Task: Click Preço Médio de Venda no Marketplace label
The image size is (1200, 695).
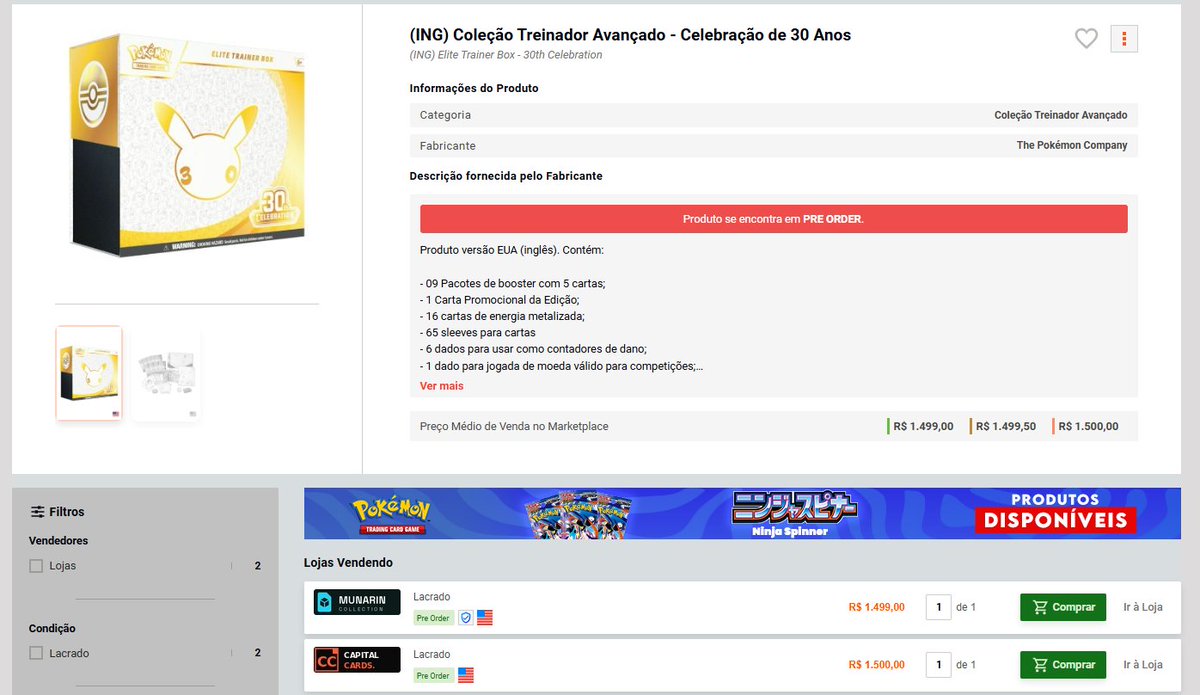Action: [x=514, y=426]
